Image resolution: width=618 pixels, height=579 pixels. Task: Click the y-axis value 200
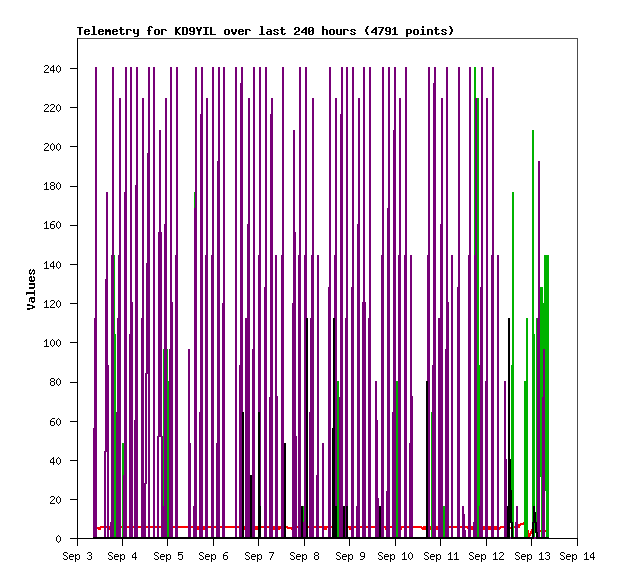(x=52, y=147)
